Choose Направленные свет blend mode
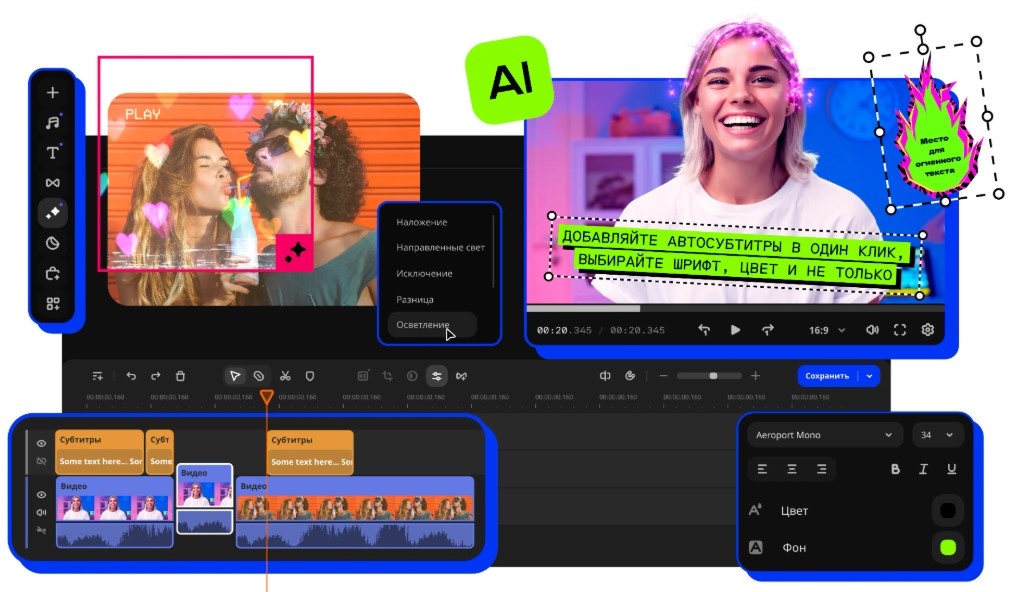 click(440, 247)
